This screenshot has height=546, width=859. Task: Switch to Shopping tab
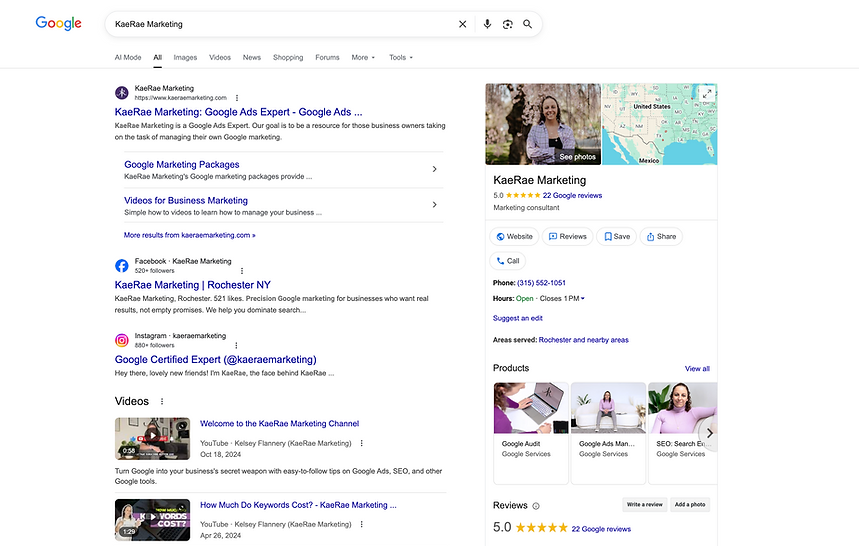pos(288,58)
